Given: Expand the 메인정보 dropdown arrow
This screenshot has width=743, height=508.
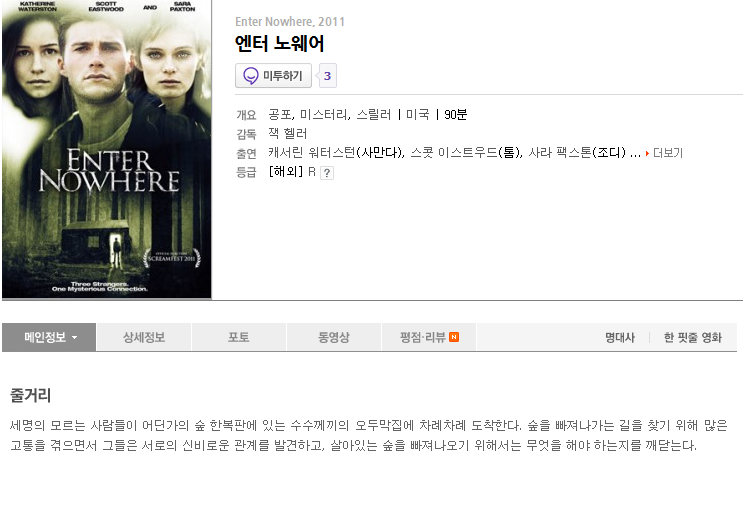Looking at the screenshot, I should [74, 338].
